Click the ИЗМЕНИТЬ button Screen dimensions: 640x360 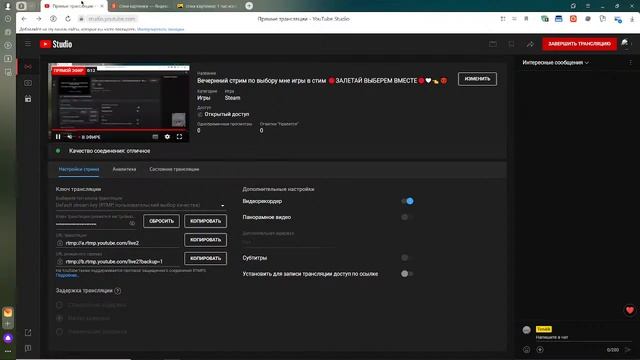(x=477, y=79)
